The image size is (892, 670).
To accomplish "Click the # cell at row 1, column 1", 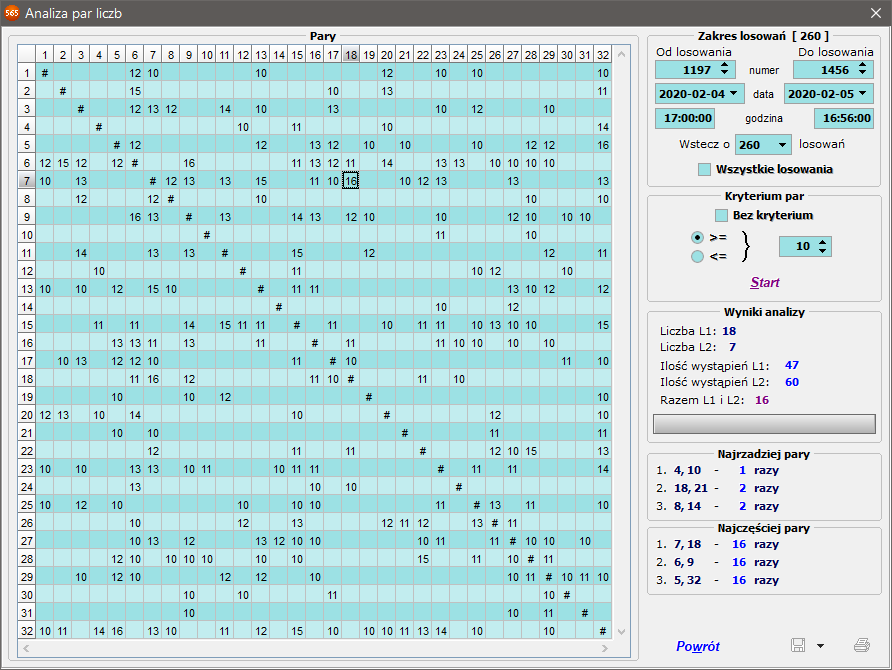I will pos(45,73).
